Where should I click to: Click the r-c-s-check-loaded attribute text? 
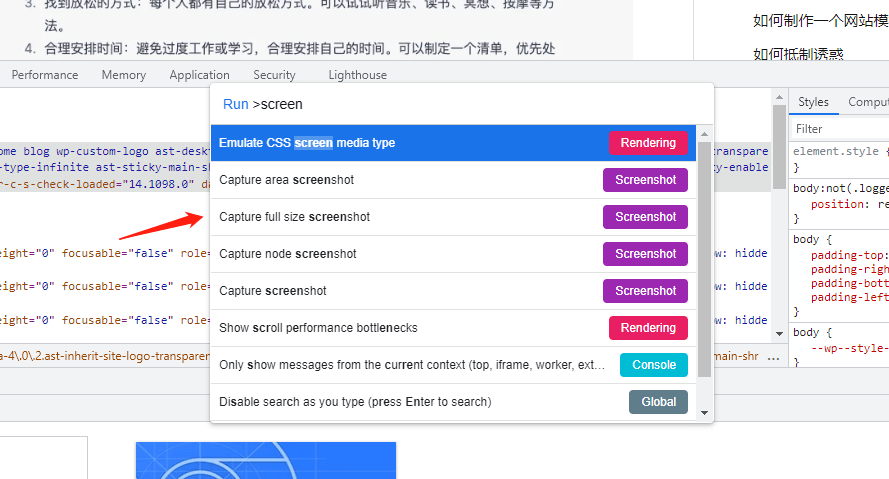pyautogui.click(x=97, y=184)
